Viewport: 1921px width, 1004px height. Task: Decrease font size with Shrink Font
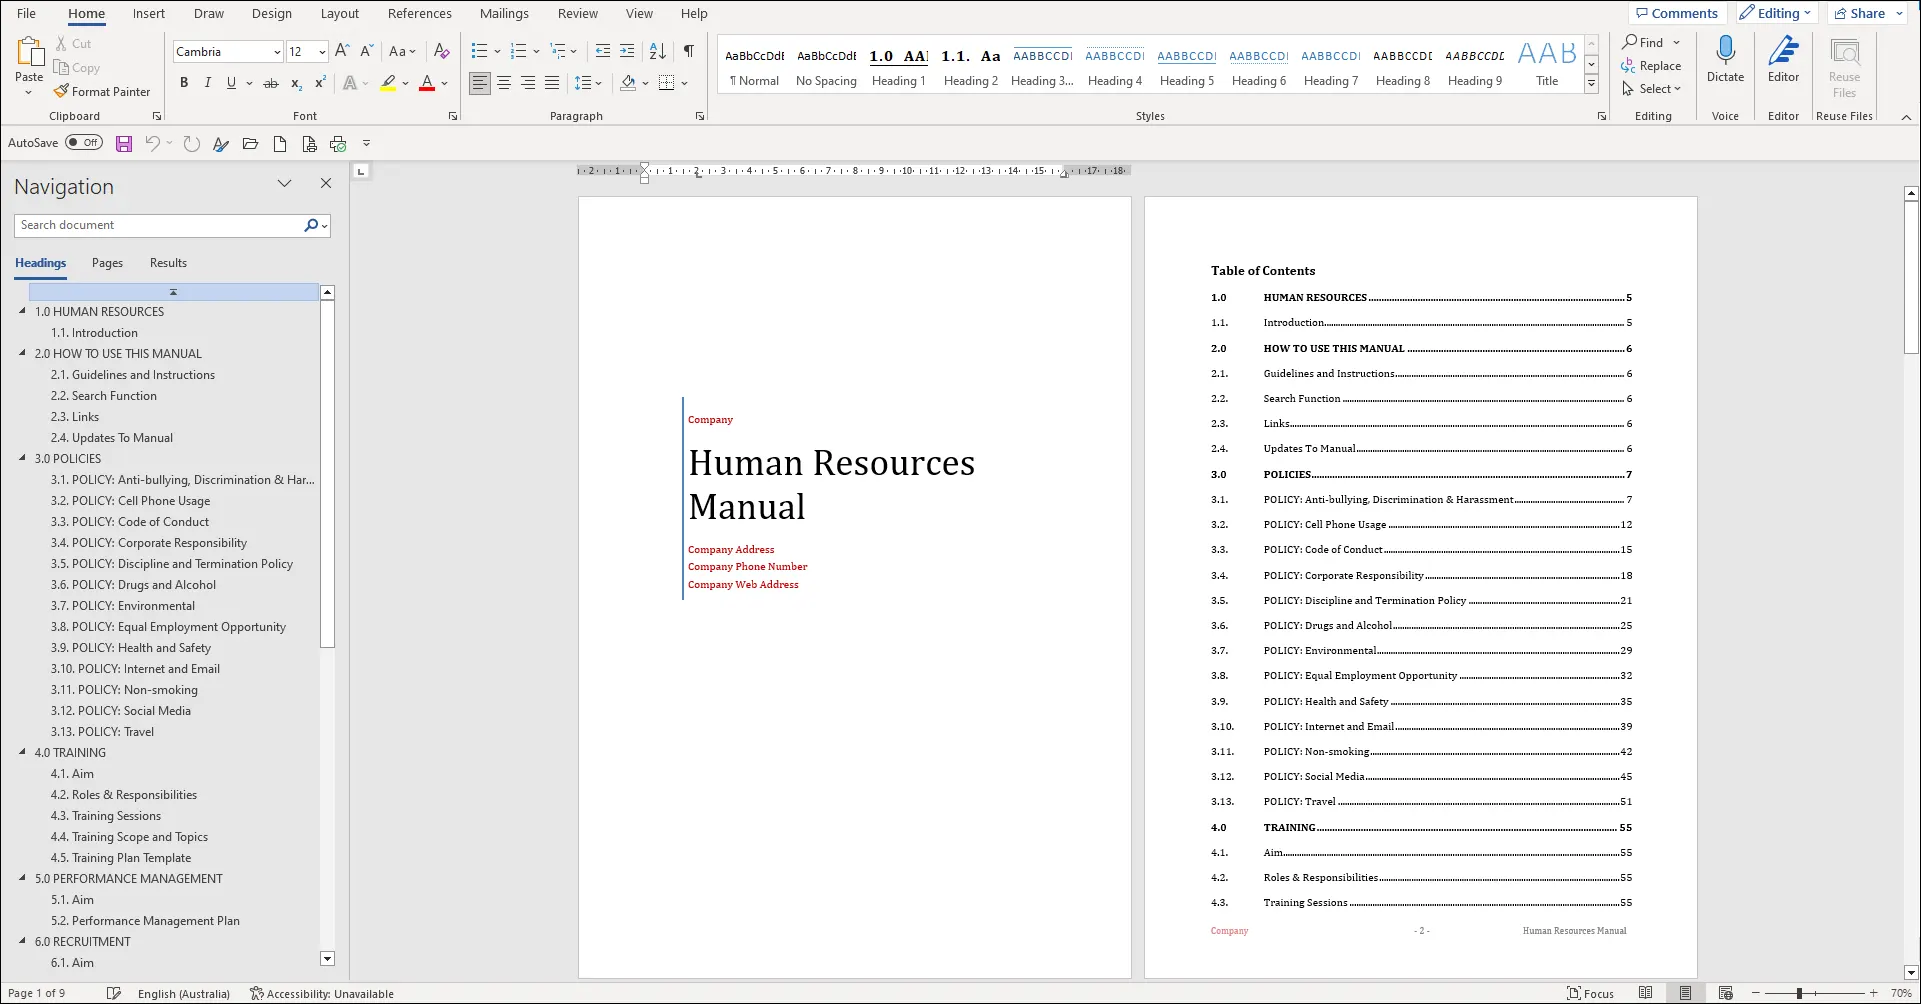pyautogui.click(x=366, y=51)
